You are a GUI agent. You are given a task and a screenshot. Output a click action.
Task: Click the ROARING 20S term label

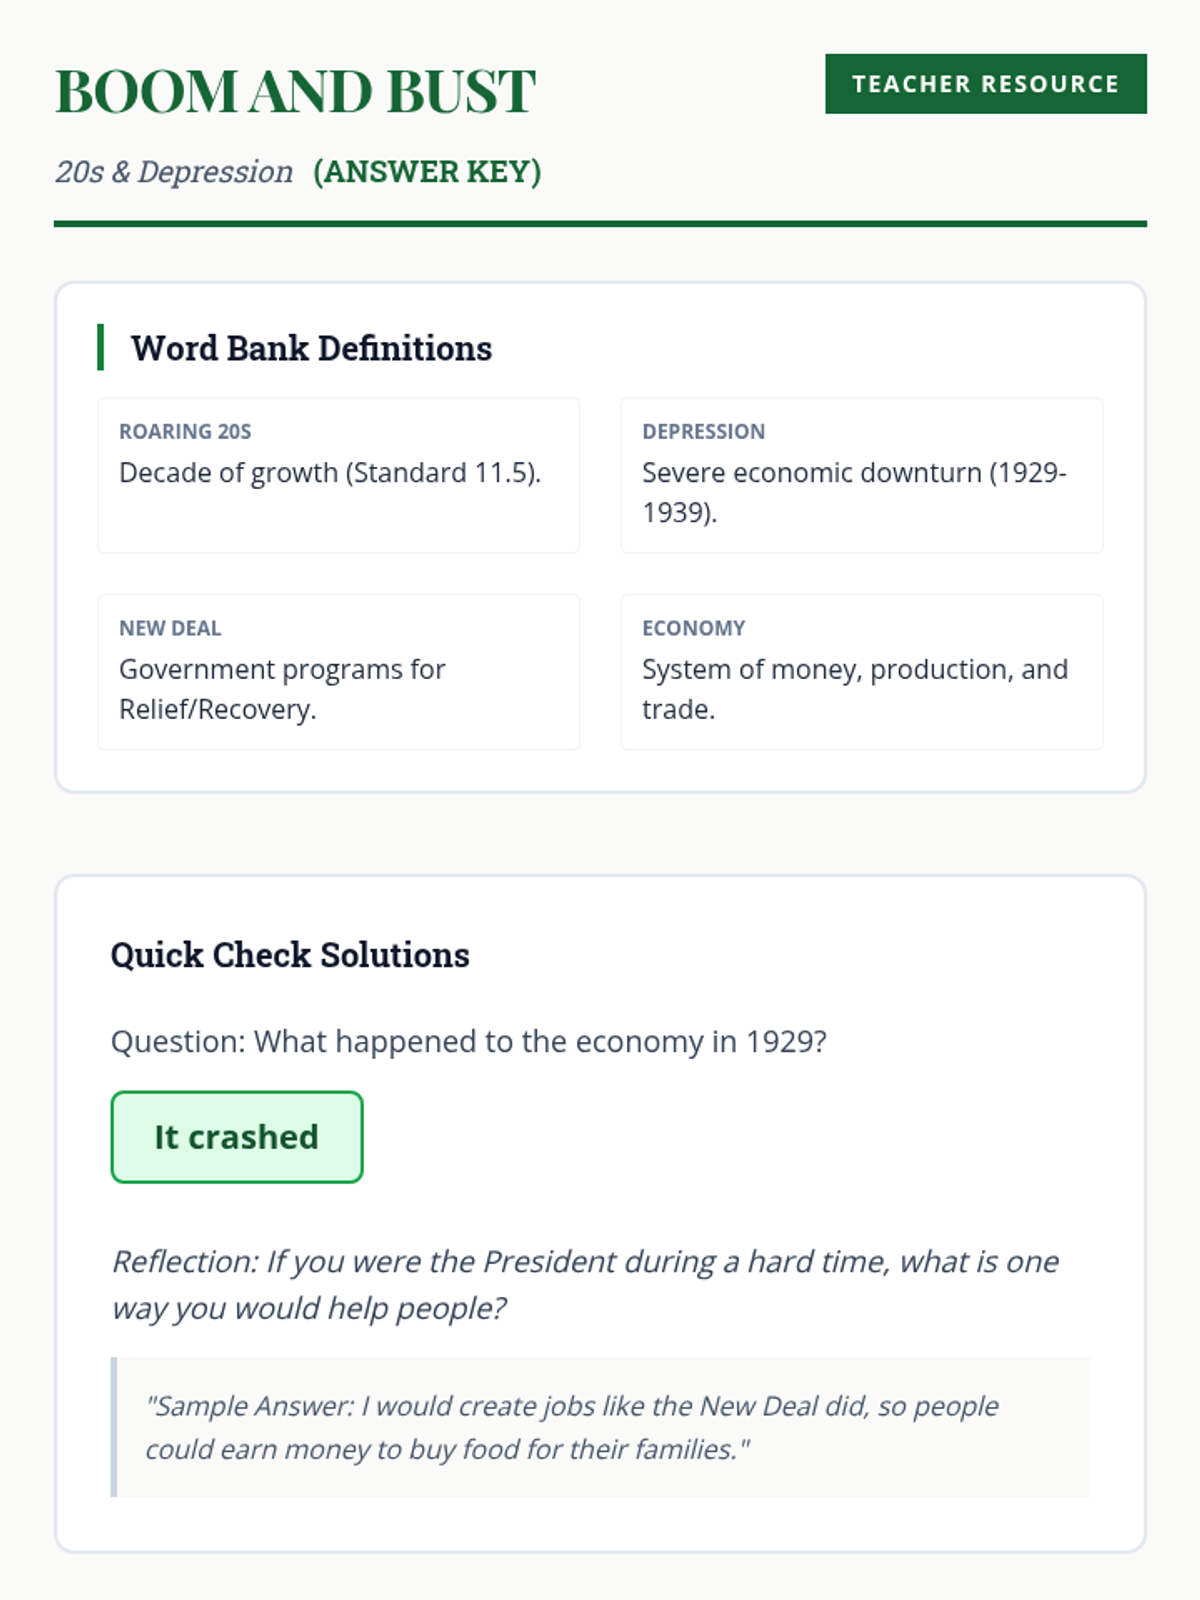[x=185, y=431]
